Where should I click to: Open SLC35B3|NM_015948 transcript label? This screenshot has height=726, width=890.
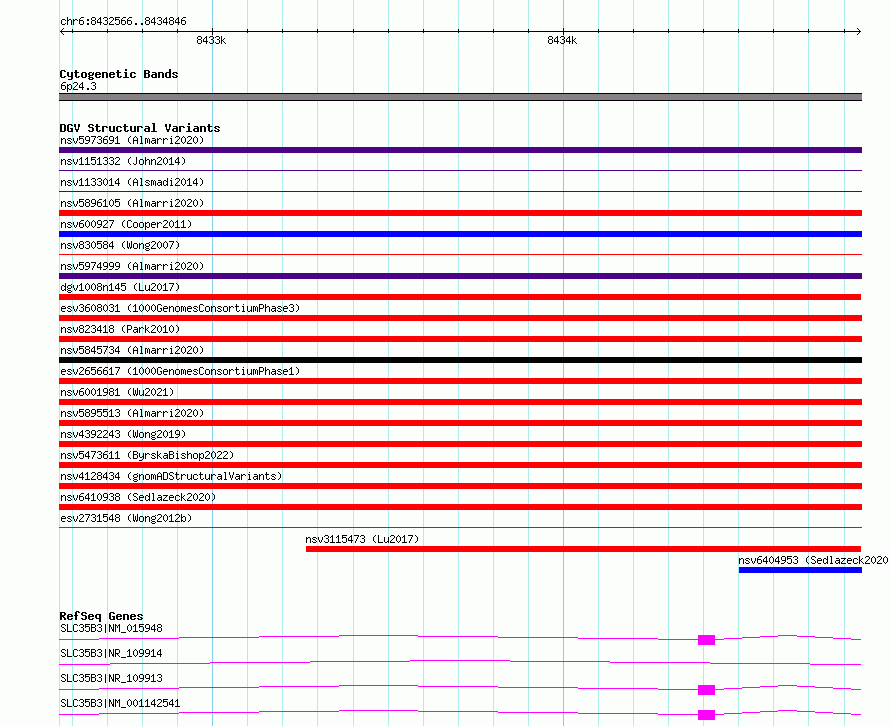point(111,628)
